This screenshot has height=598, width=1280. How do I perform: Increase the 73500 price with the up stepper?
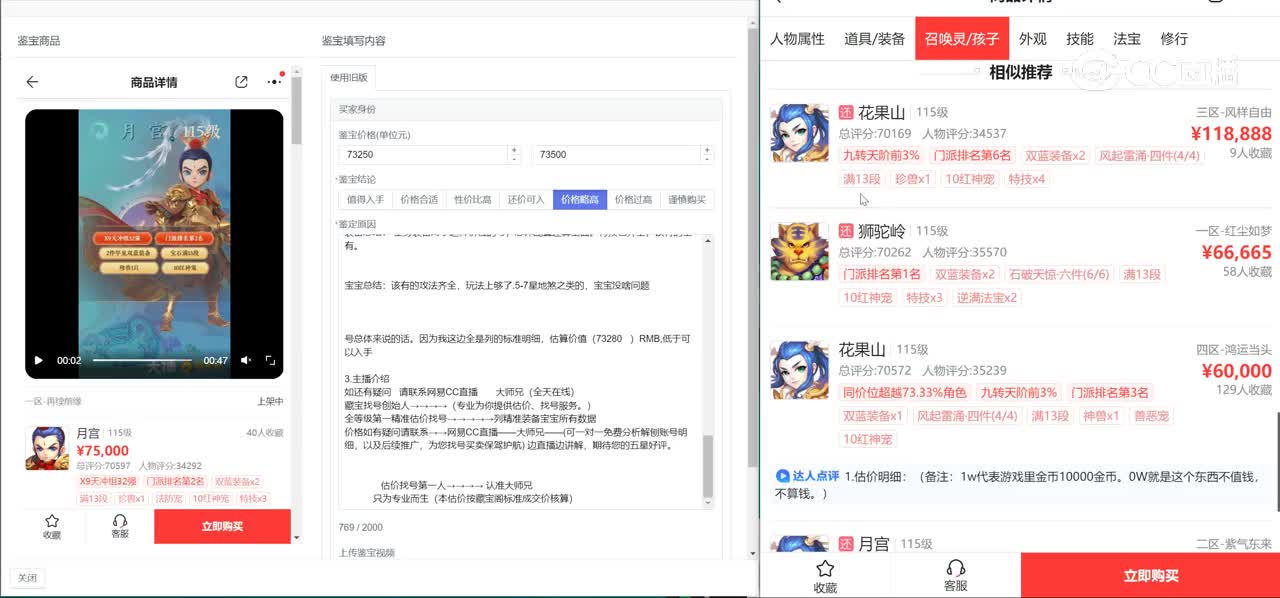708,150
